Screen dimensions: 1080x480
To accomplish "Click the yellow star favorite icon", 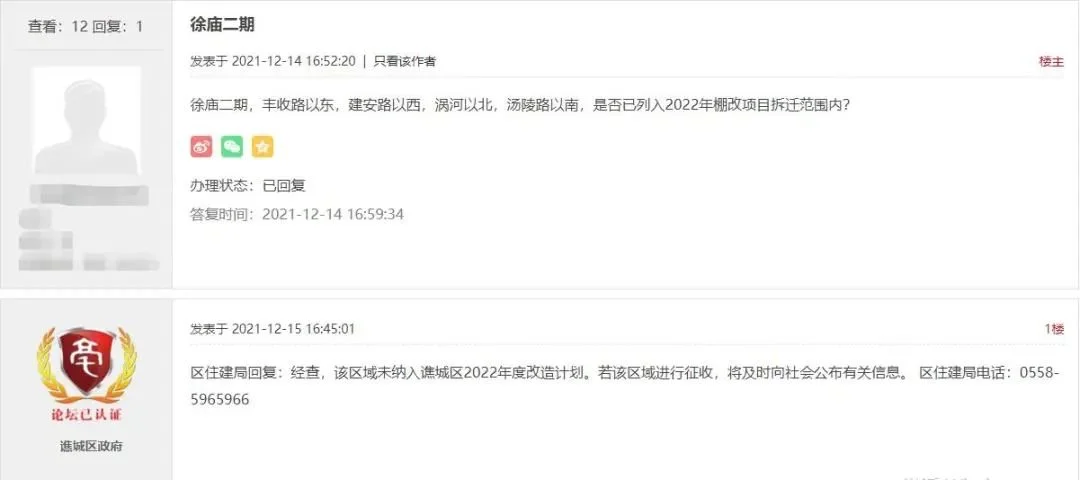I will click(262, 146).
